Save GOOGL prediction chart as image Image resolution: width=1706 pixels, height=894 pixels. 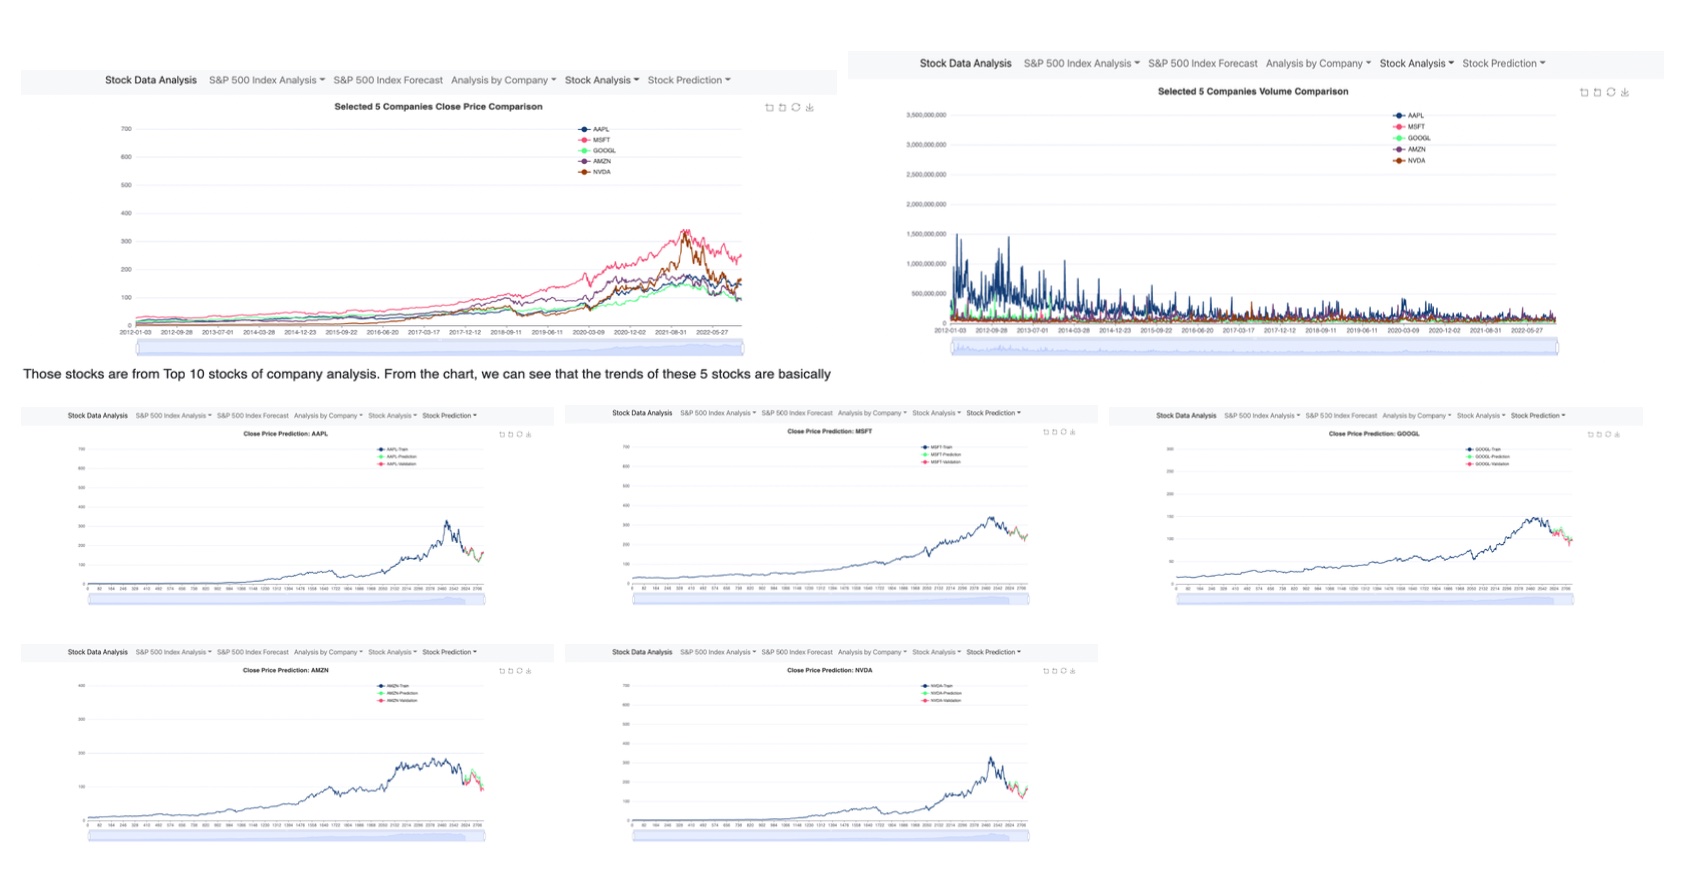tap(1617, 434)
